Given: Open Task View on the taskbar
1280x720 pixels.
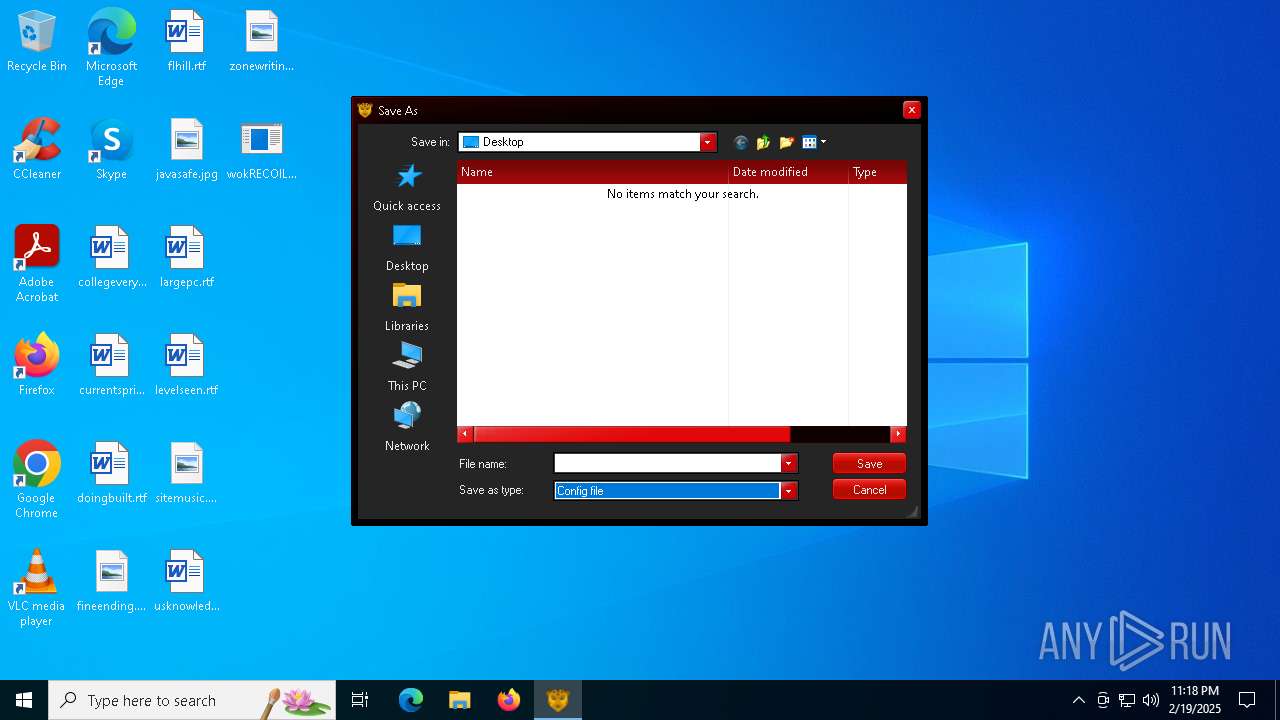Looking at the screenshot, I should click(360, 700).
